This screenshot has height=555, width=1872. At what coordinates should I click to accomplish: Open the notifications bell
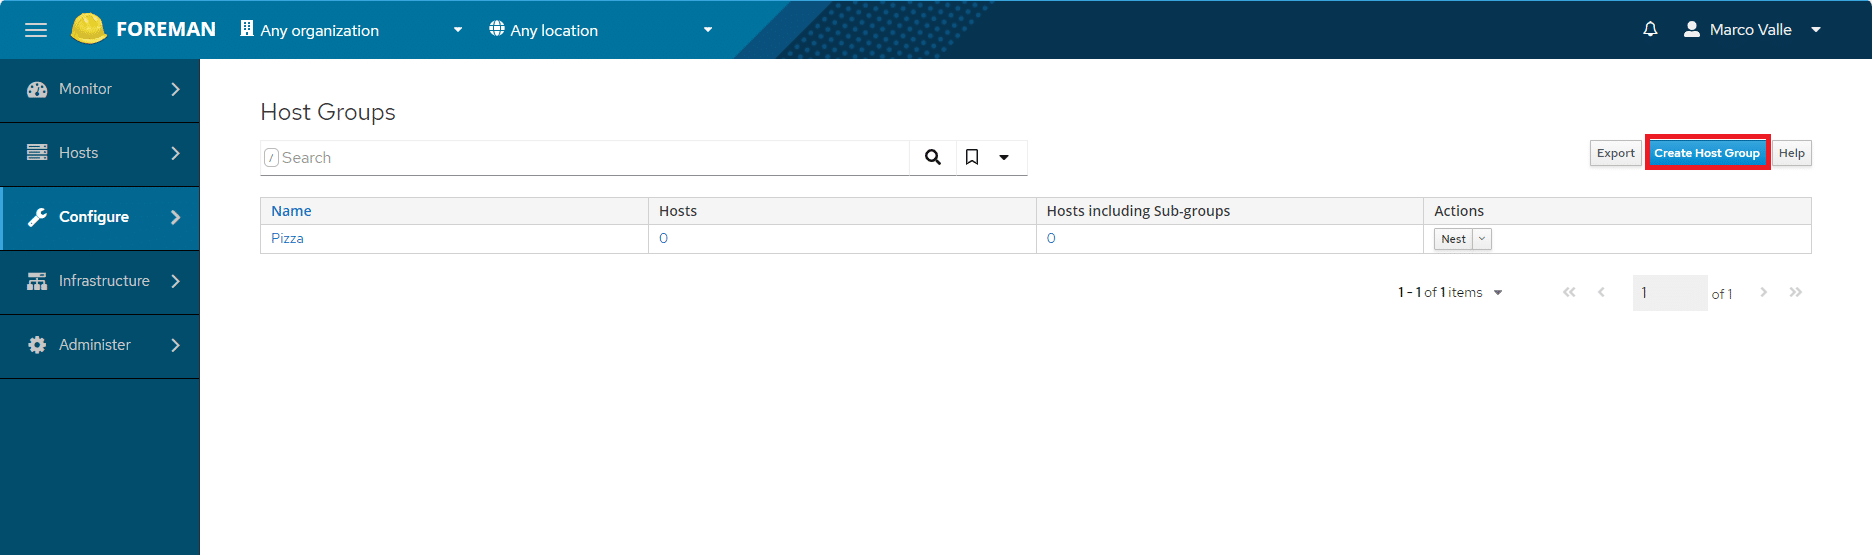[1650, 29]
